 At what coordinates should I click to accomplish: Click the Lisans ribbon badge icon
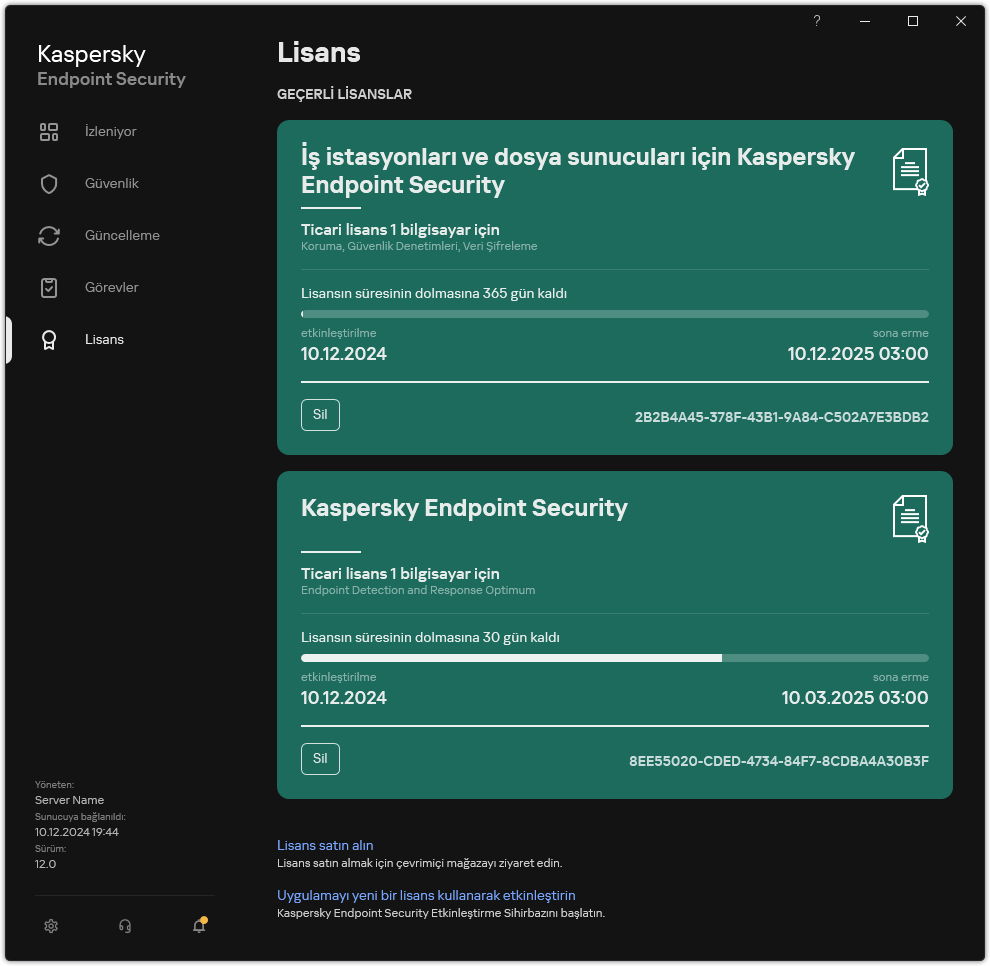[x=49, y=340]
